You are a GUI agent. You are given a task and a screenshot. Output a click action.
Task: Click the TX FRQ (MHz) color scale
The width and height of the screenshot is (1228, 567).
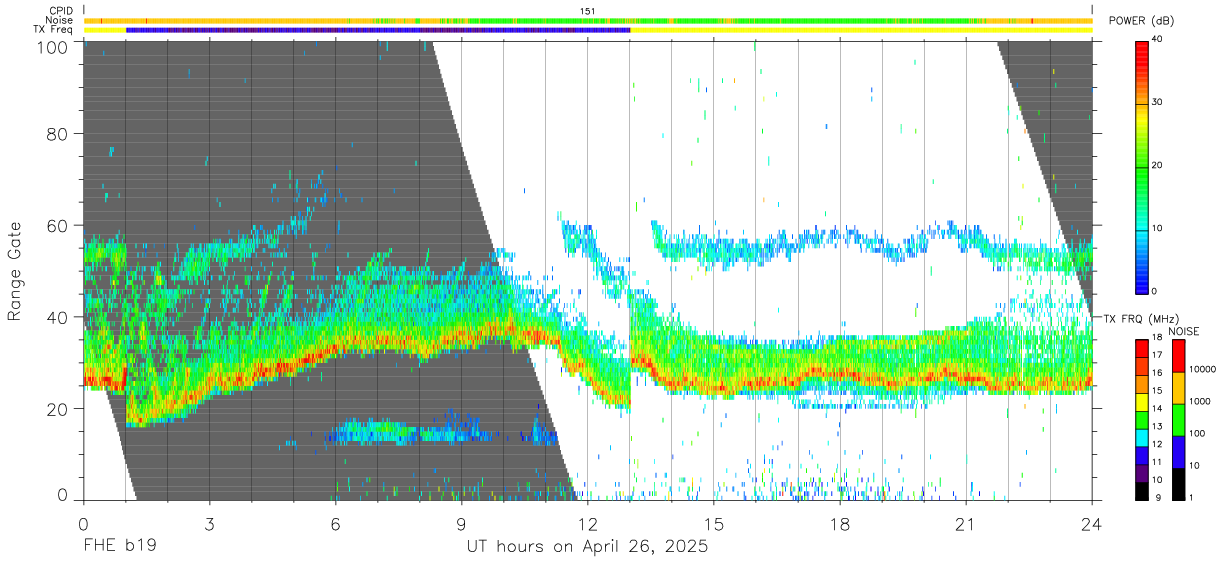1144,420
